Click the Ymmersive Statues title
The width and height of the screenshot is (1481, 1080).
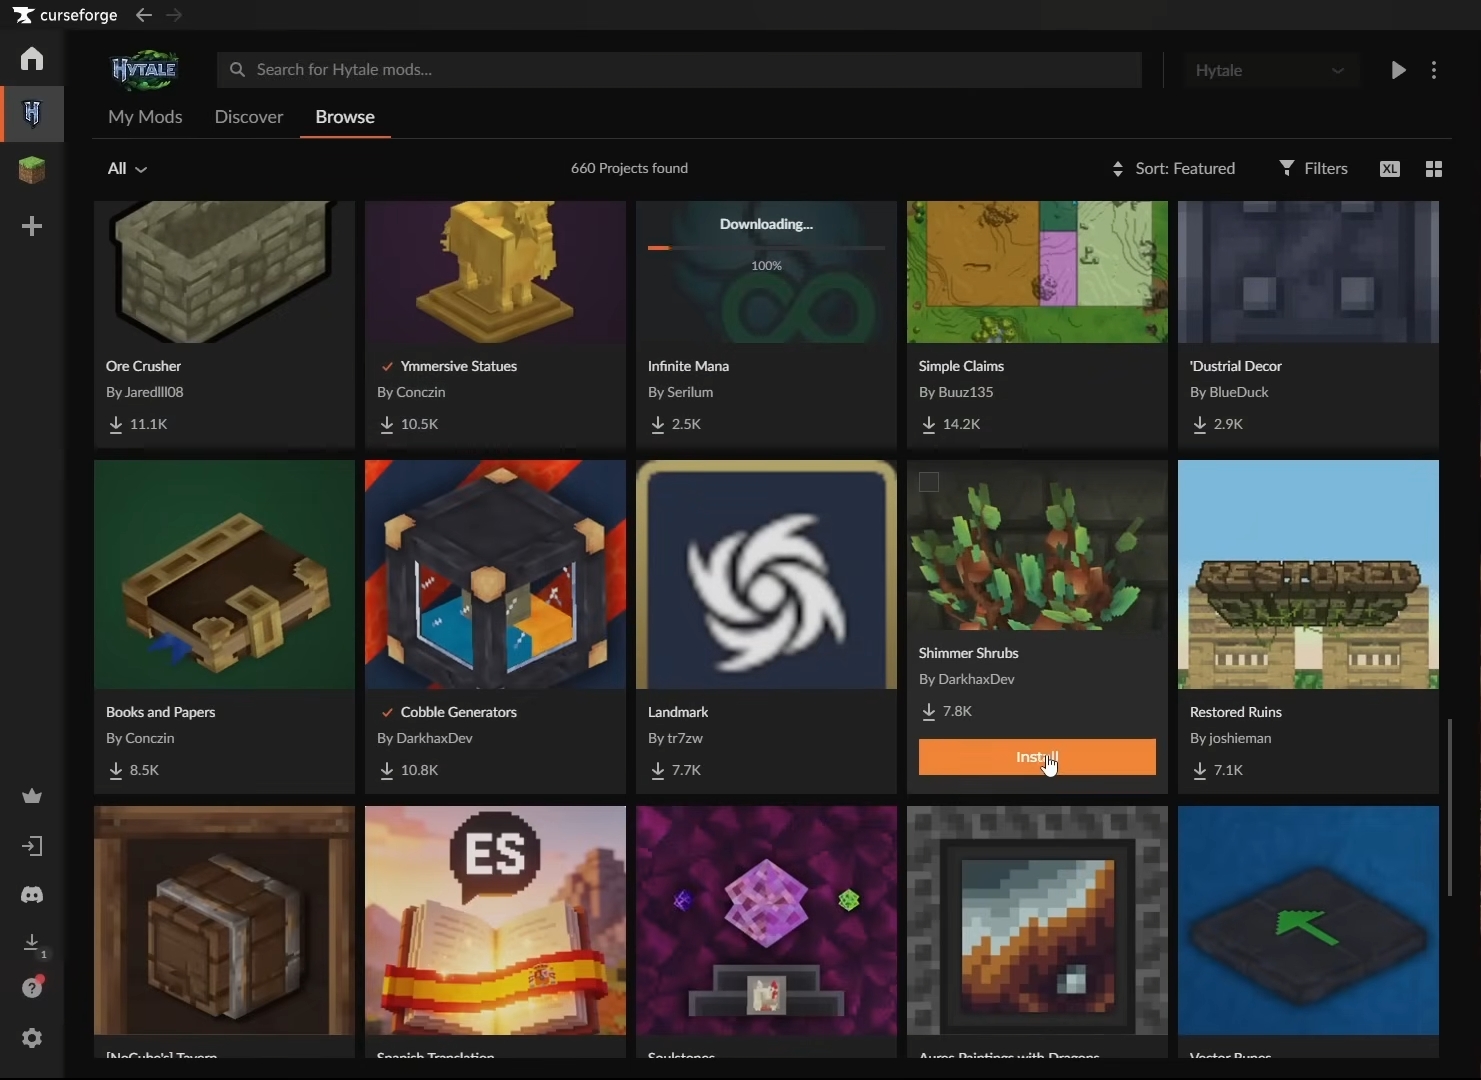point(459,366)
